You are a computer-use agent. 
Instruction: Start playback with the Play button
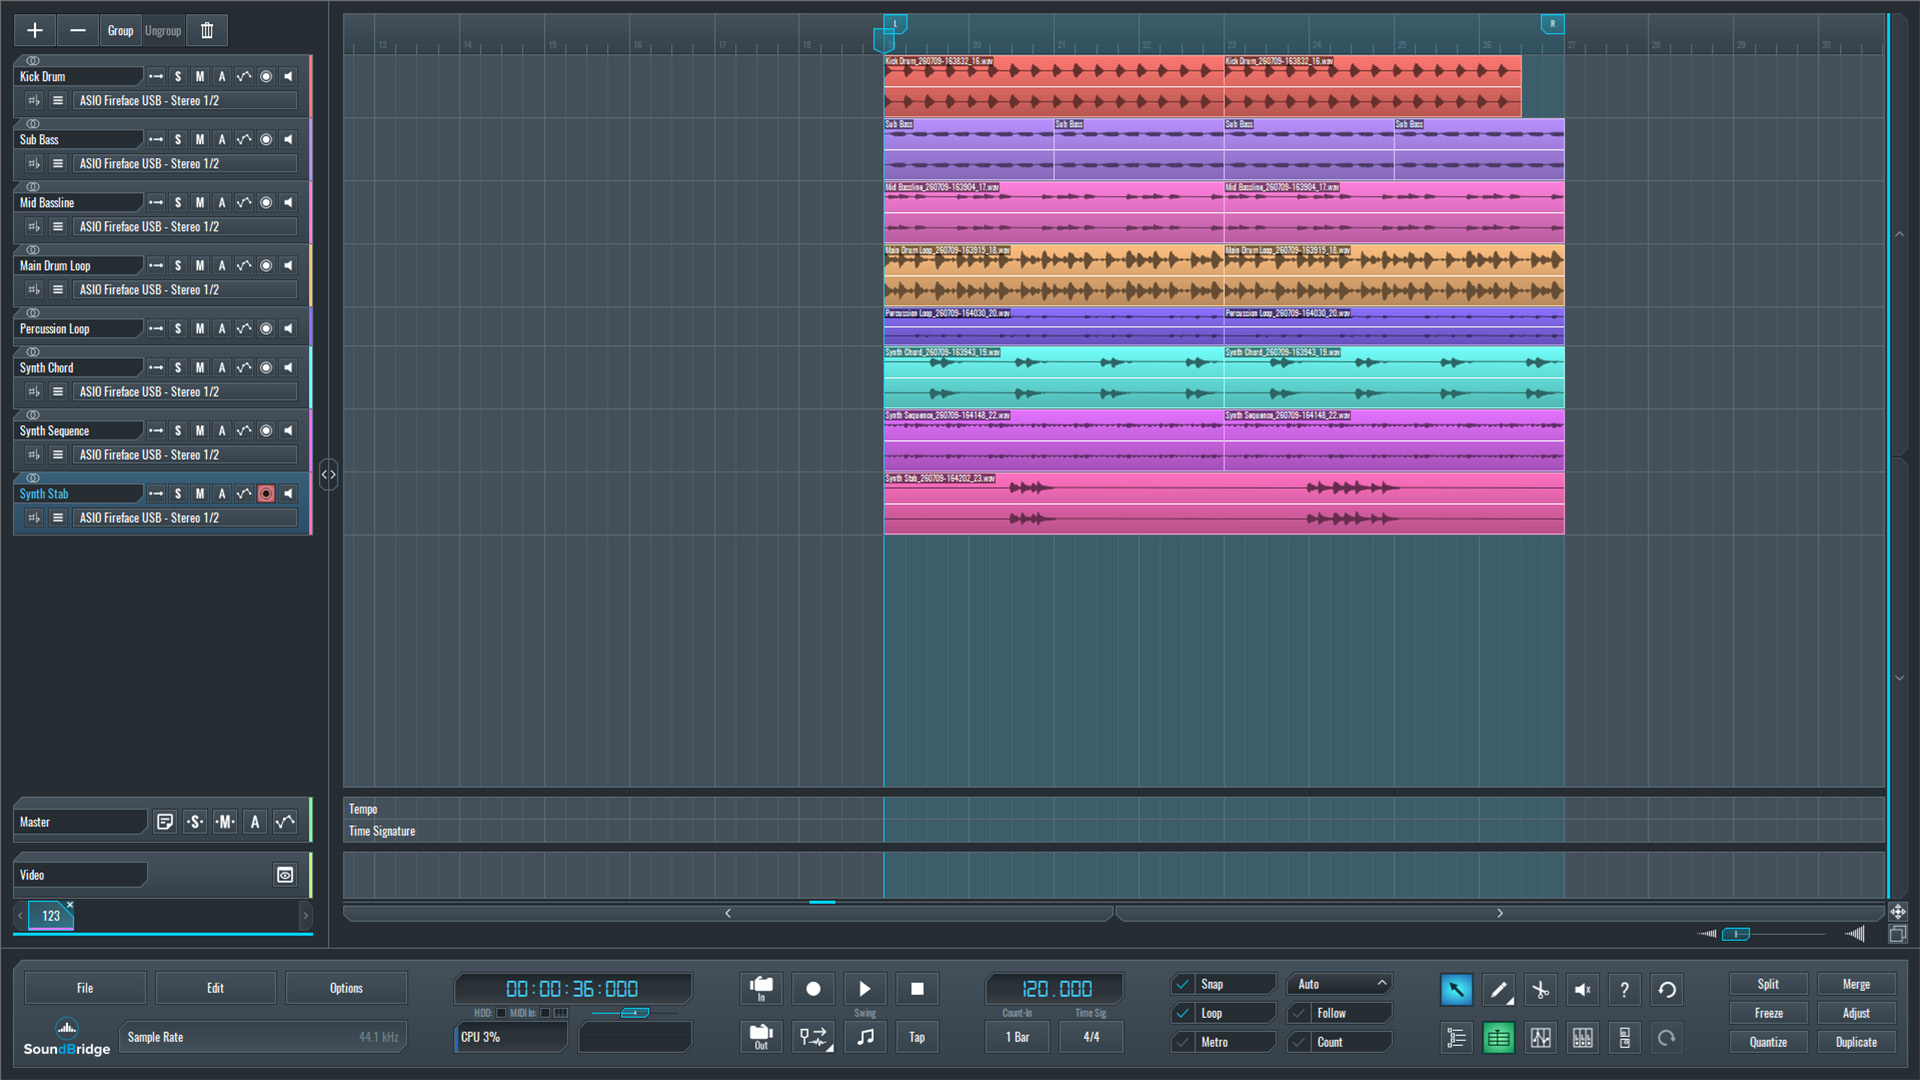tap(865, 989)
